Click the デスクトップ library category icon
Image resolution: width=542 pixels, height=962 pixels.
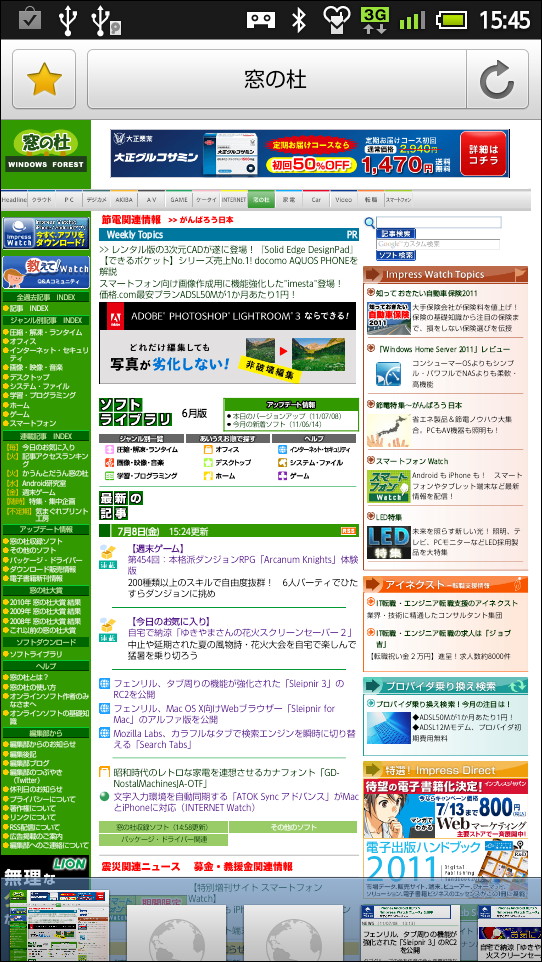point(209,462)
